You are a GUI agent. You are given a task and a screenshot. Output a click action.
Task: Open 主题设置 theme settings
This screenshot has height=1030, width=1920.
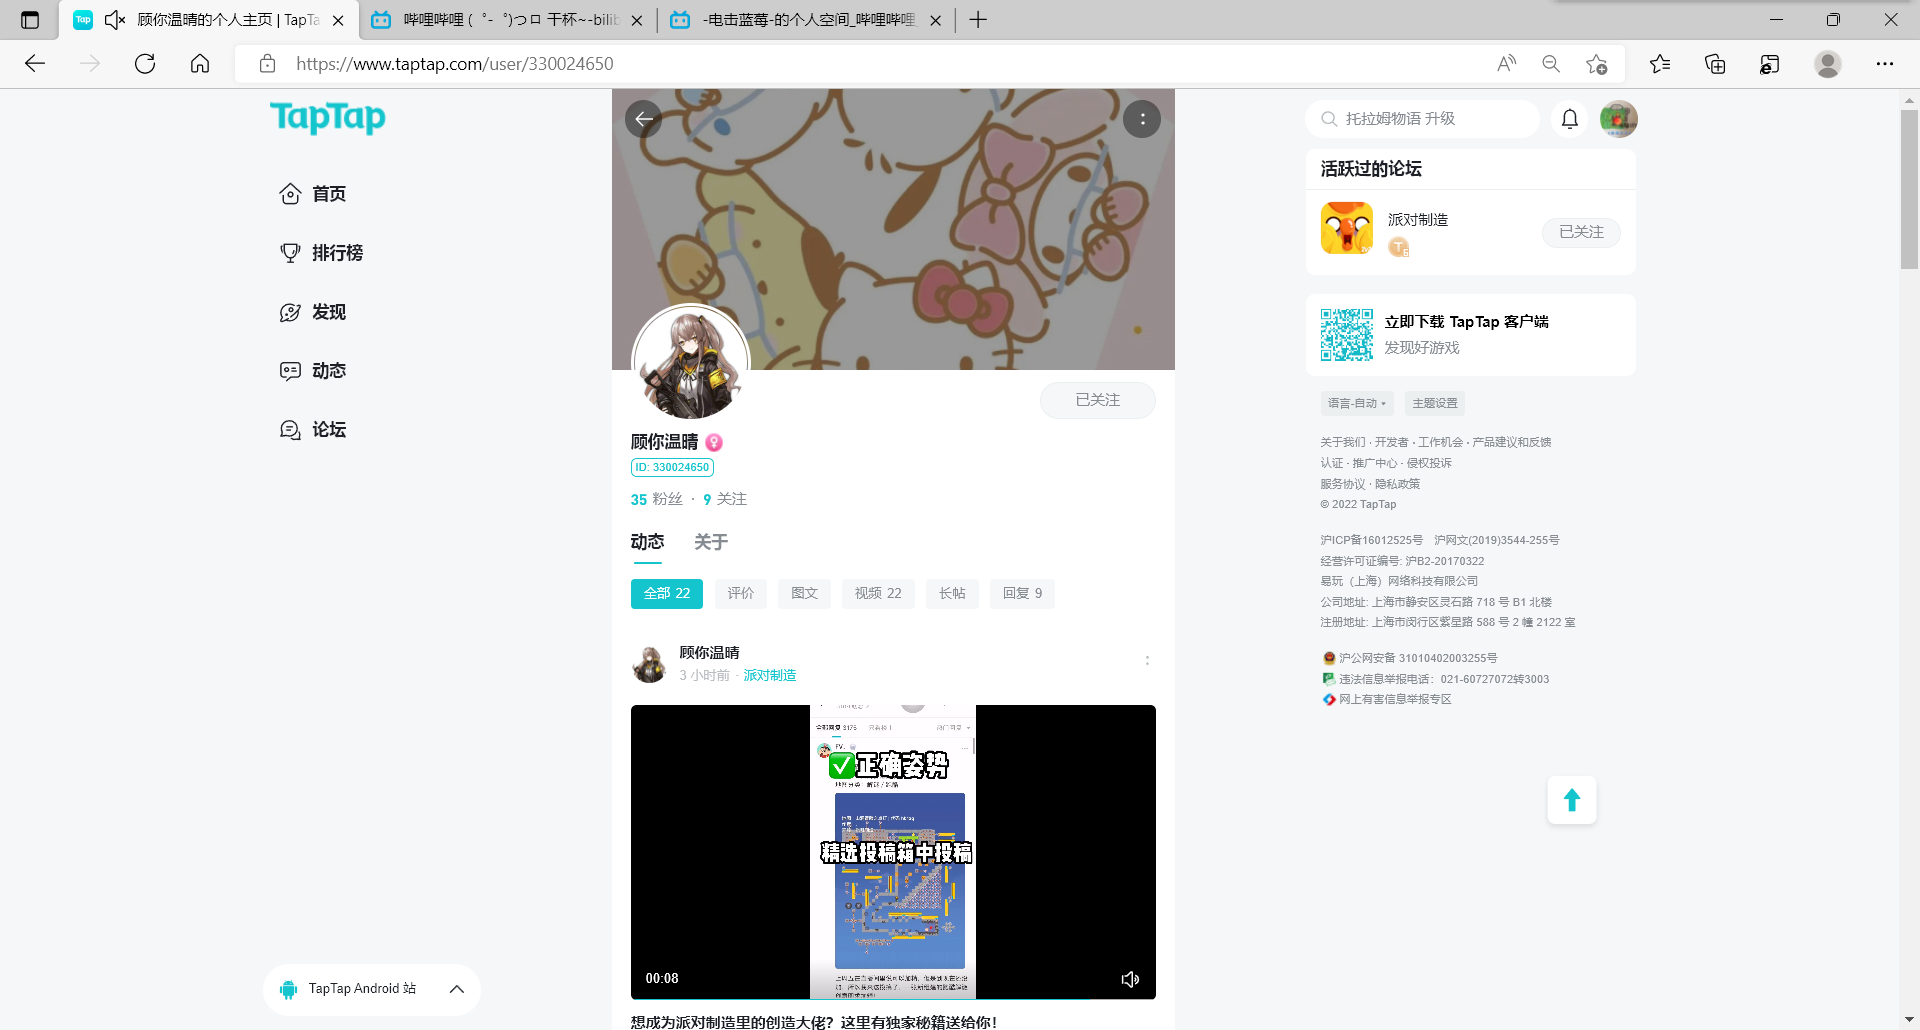click(x=1435, y=403)
